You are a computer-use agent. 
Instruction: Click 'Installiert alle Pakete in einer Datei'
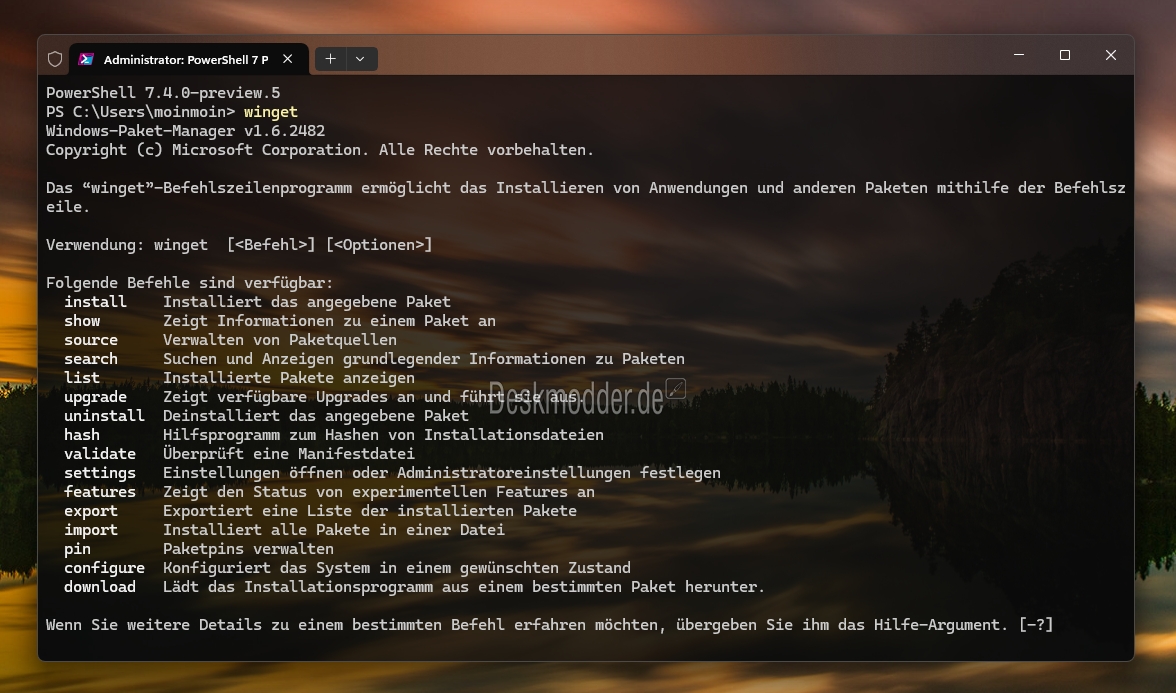coord(334,530)
